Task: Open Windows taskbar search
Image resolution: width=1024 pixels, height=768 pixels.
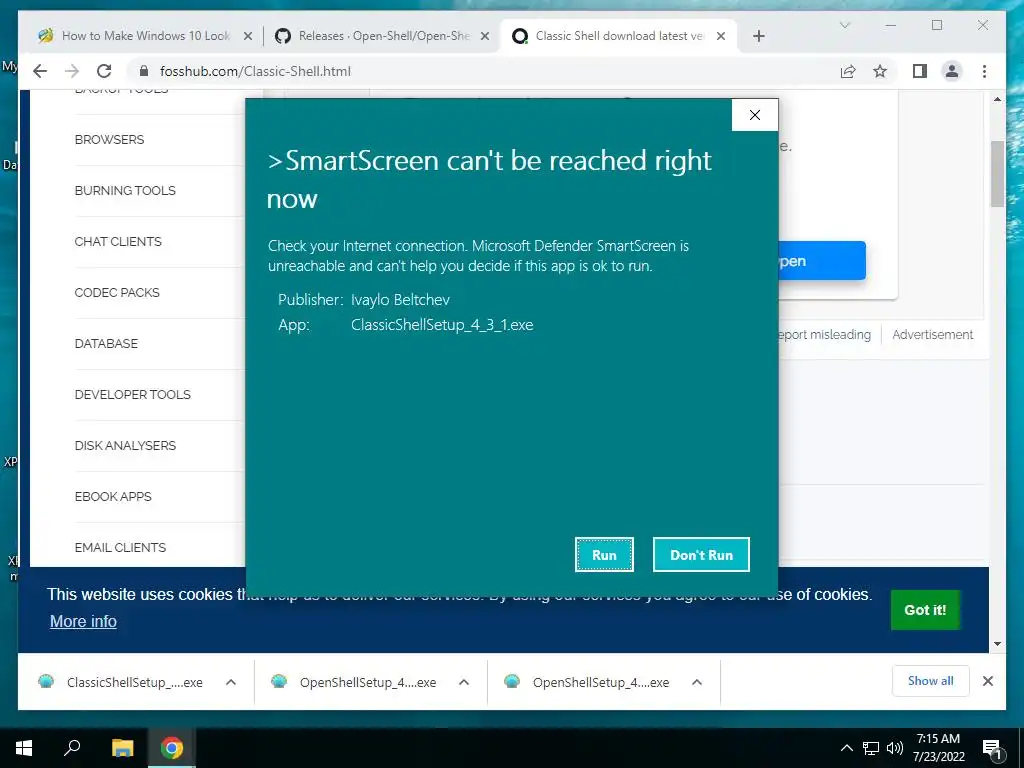Action: 72,748
